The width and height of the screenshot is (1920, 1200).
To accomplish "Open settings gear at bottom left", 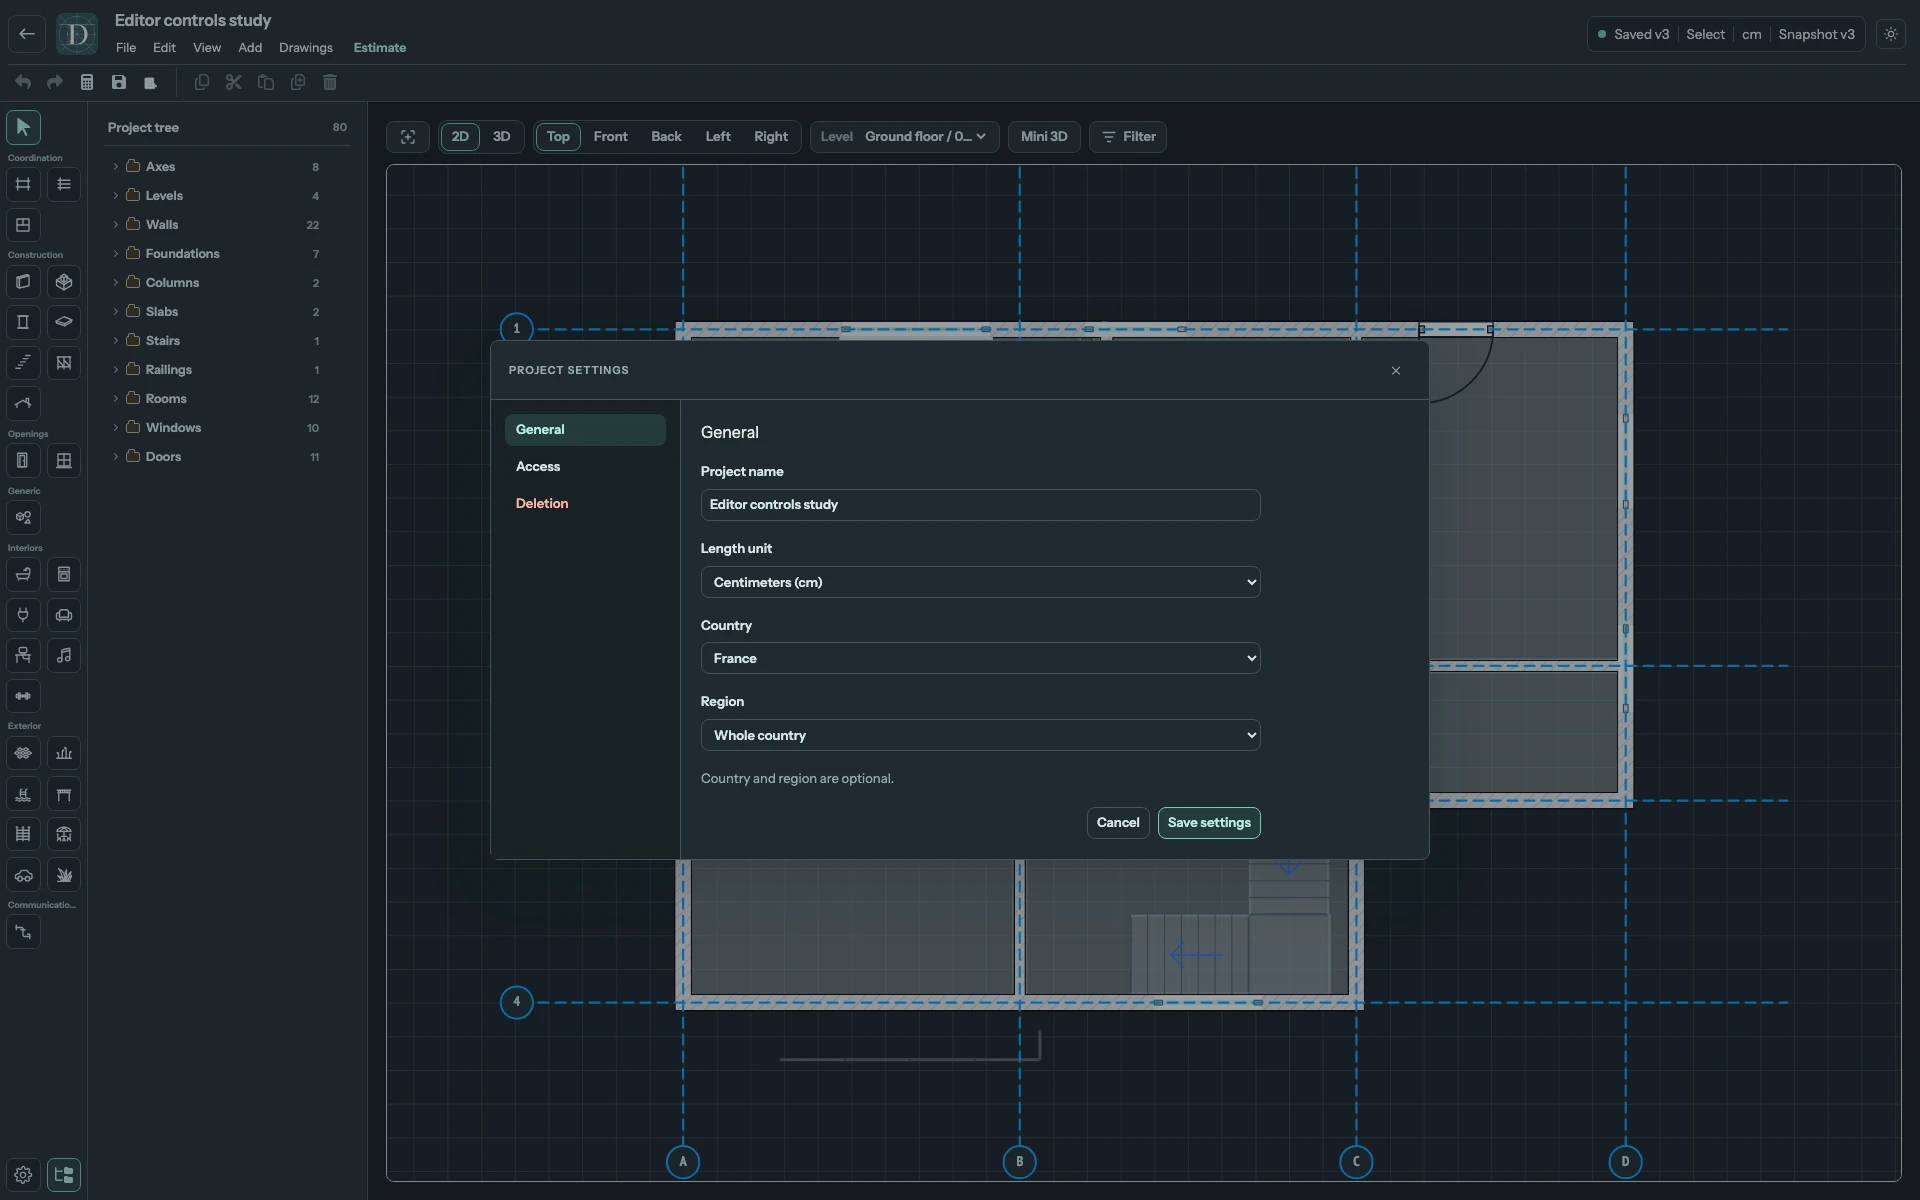I will pos(23,1175).
